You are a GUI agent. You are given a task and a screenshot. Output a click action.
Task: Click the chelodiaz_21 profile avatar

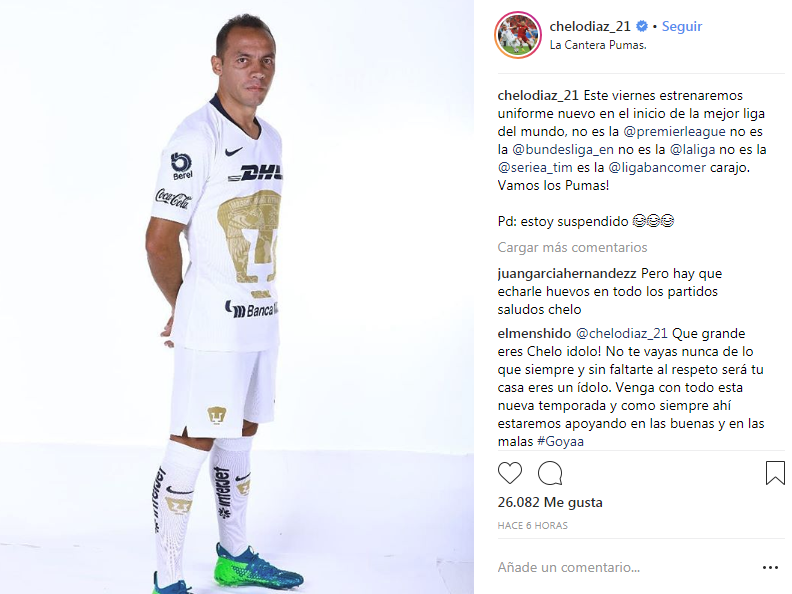tap(518, 35)
